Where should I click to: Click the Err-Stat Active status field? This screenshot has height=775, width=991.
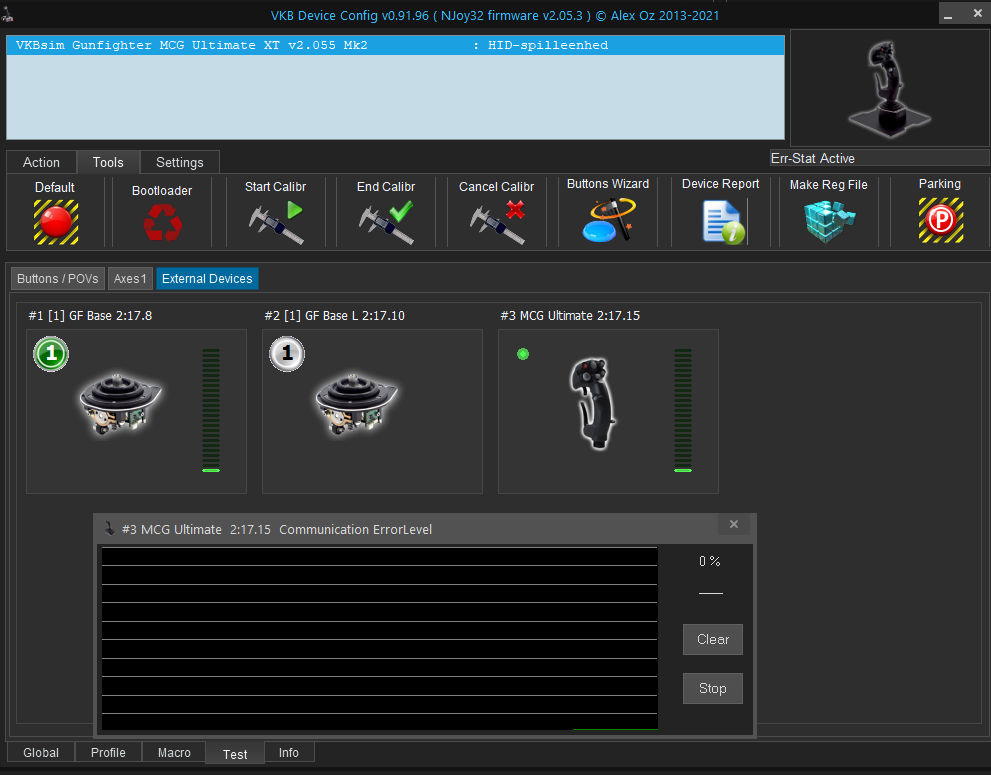click(879, 158)
